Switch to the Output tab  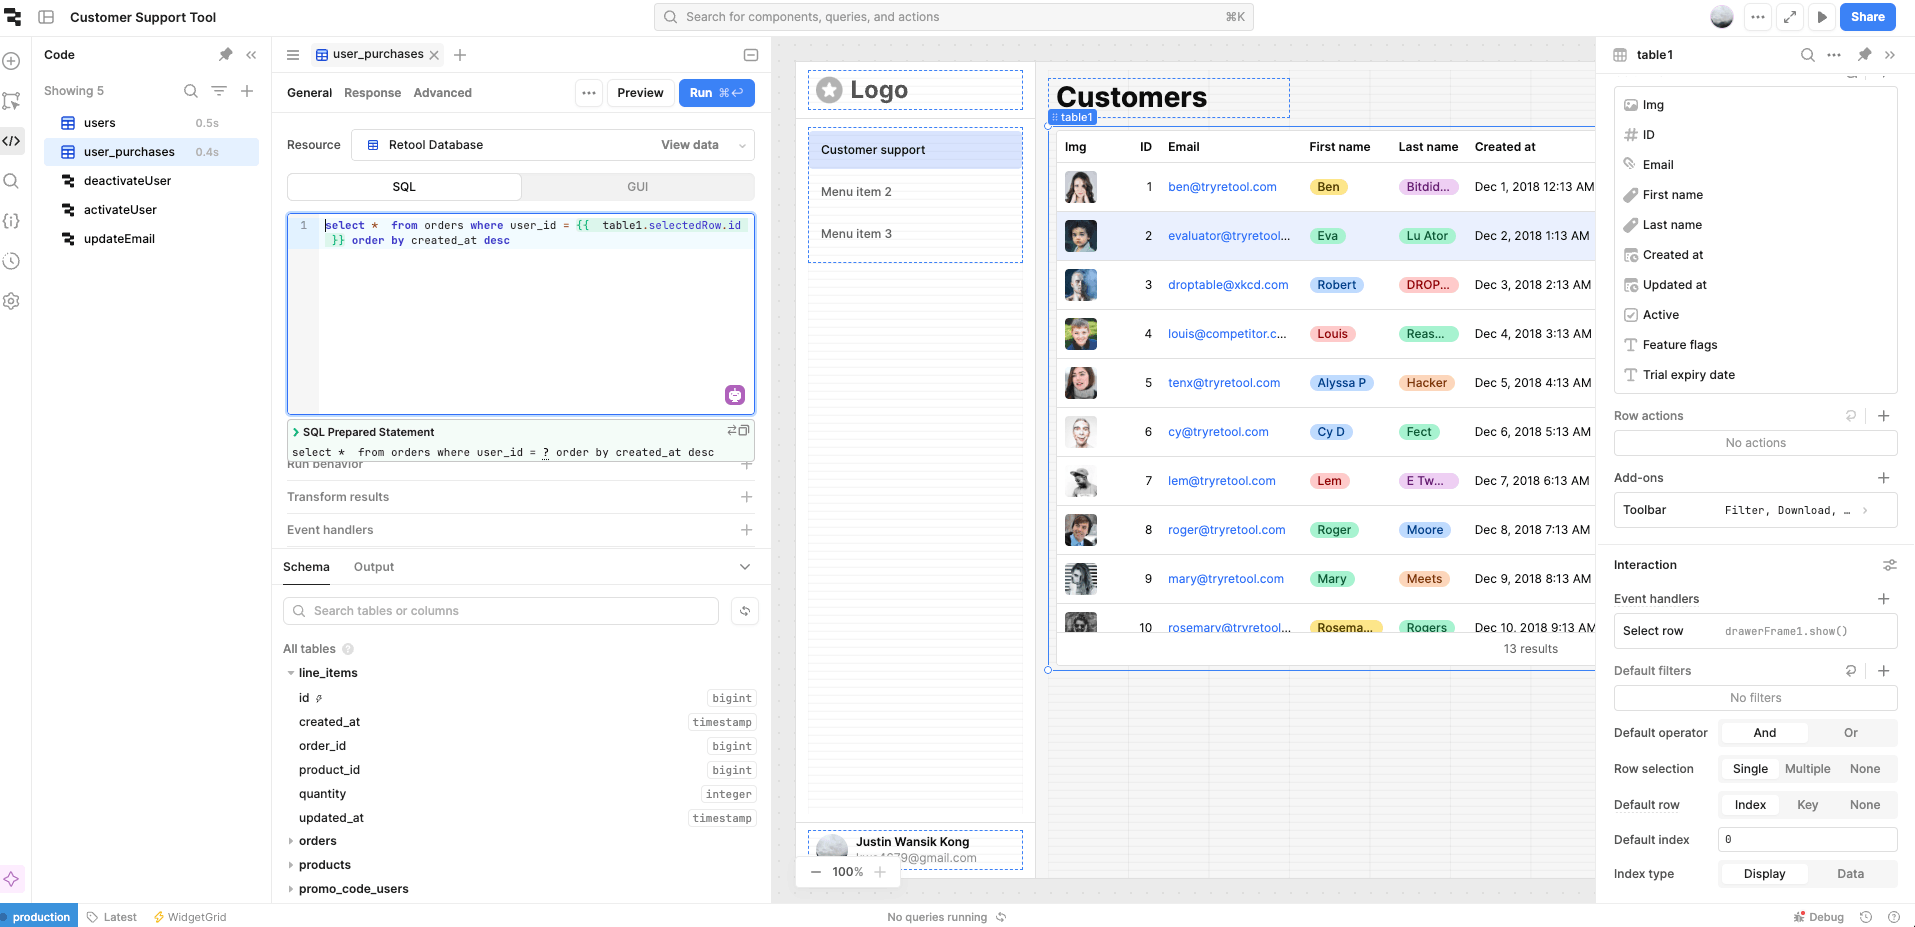pyautogui.click(x=374, y=567)
